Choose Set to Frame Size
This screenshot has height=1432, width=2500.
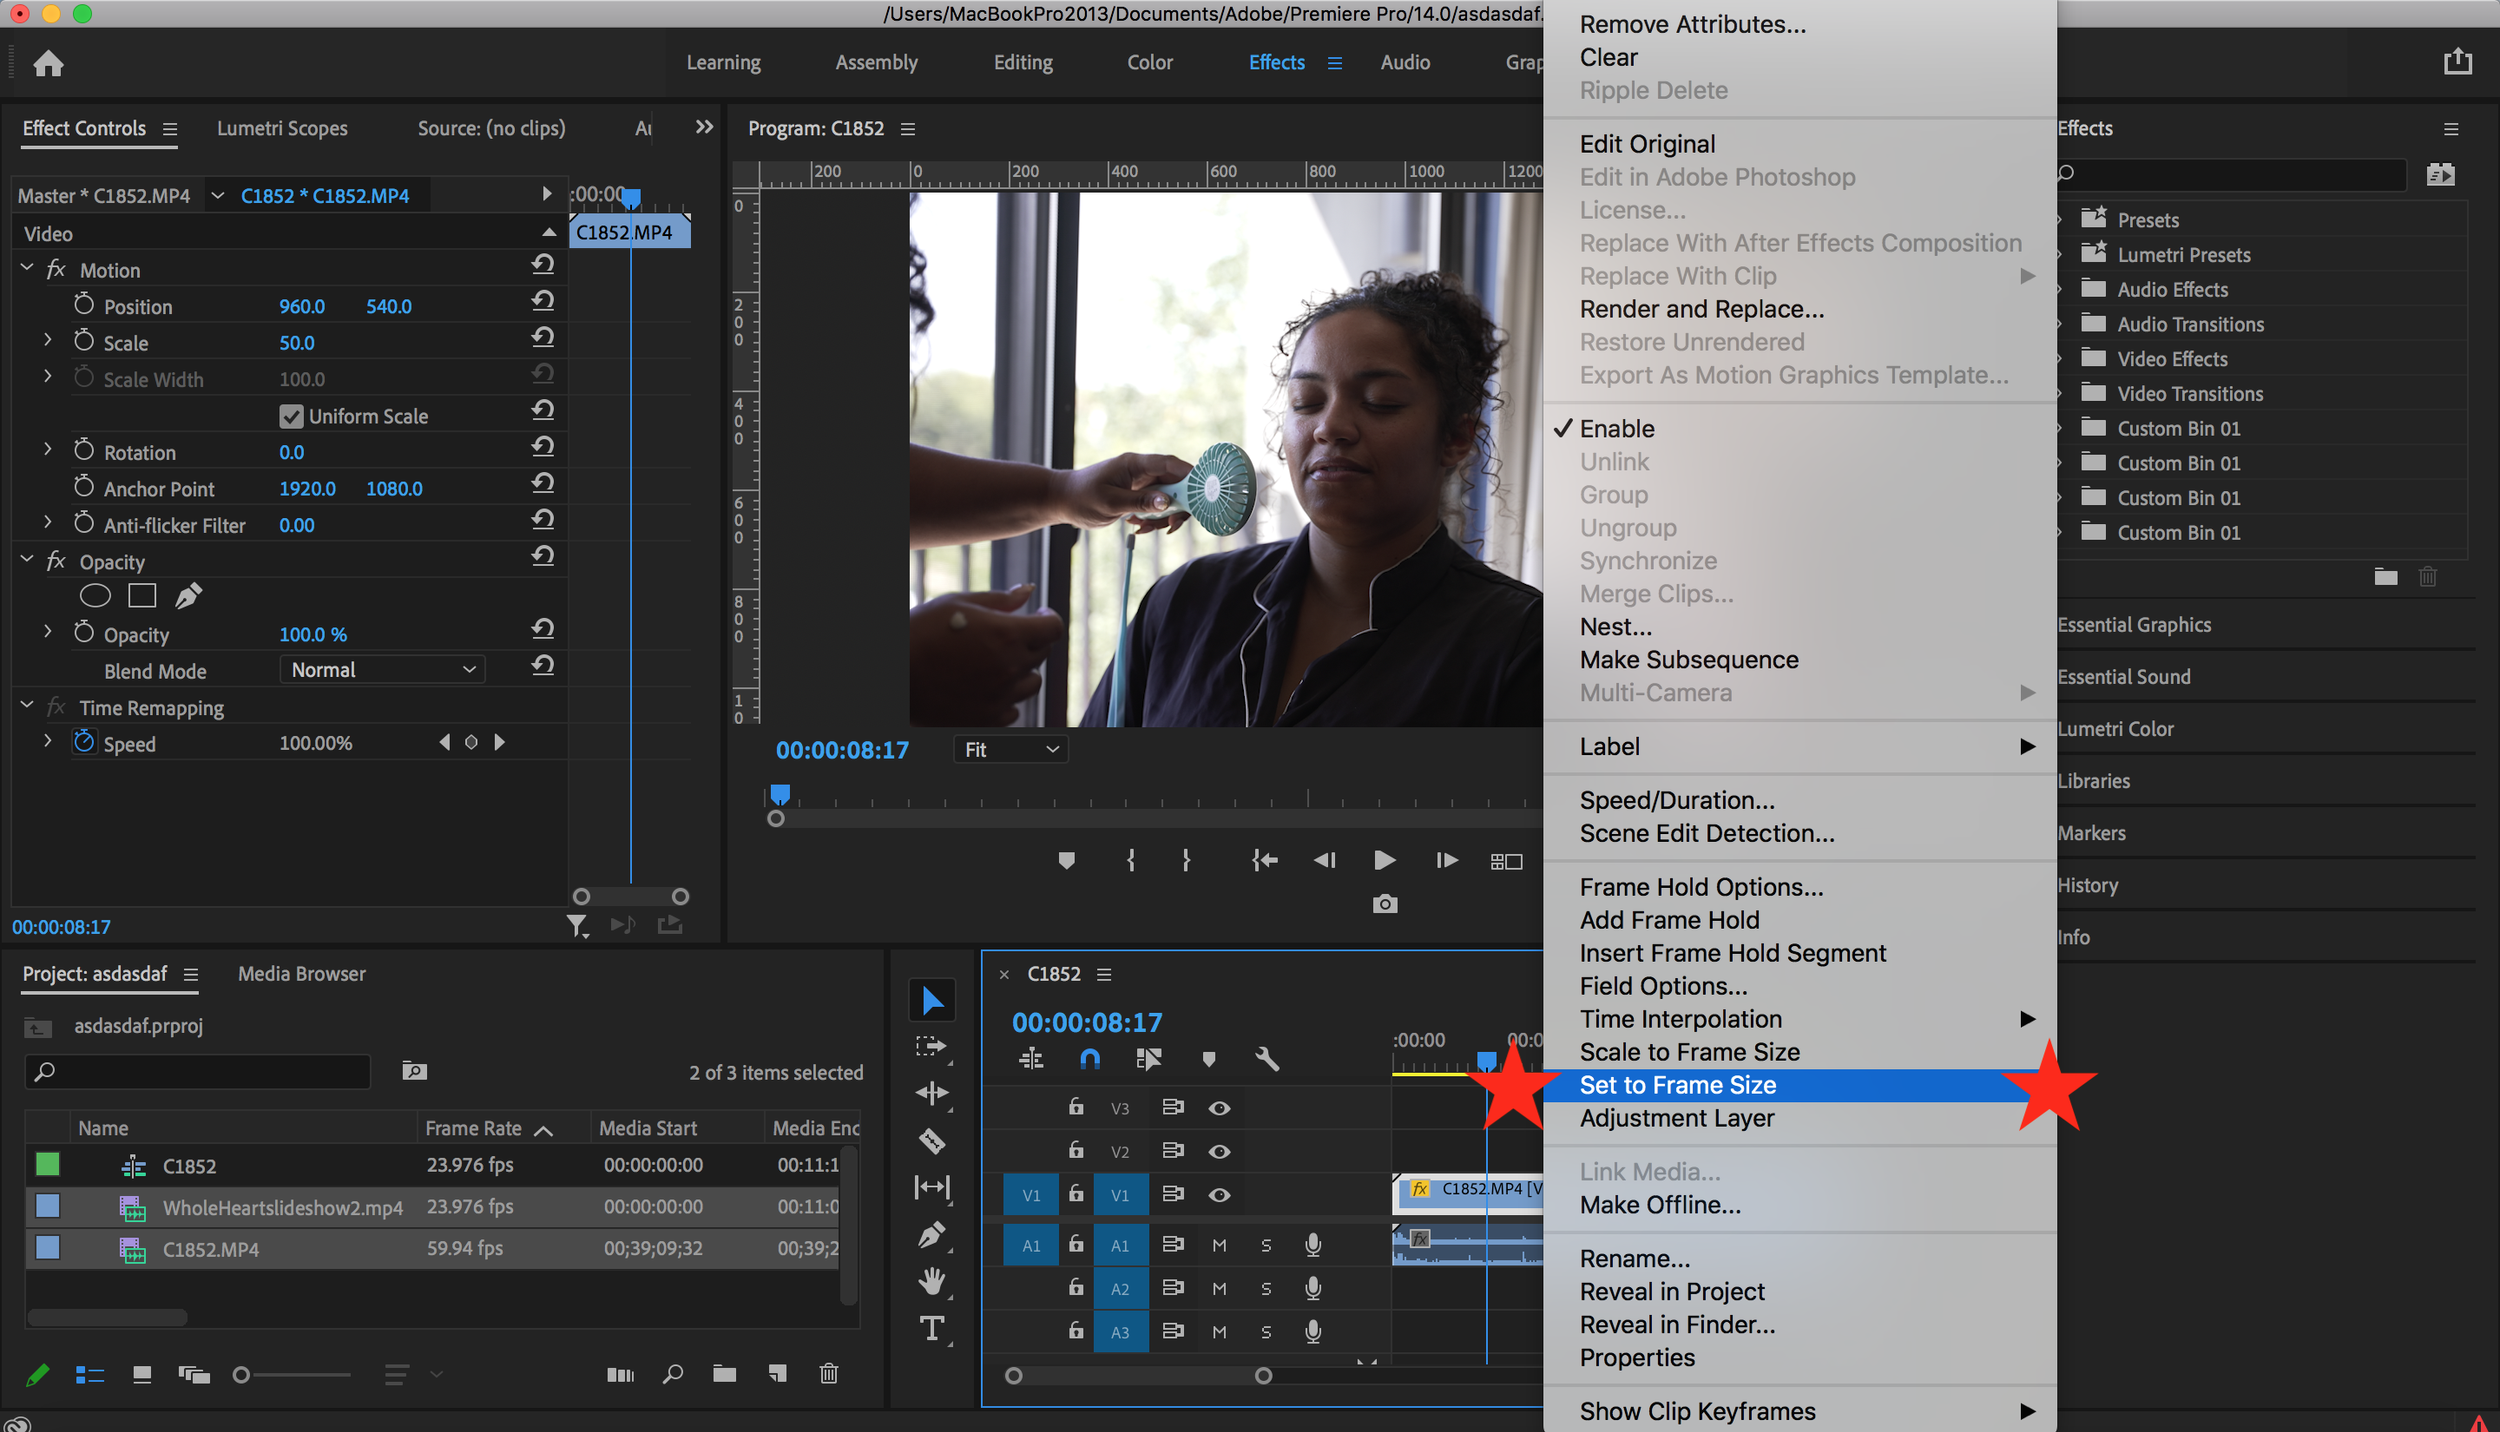click(x=1800, y=1085)
